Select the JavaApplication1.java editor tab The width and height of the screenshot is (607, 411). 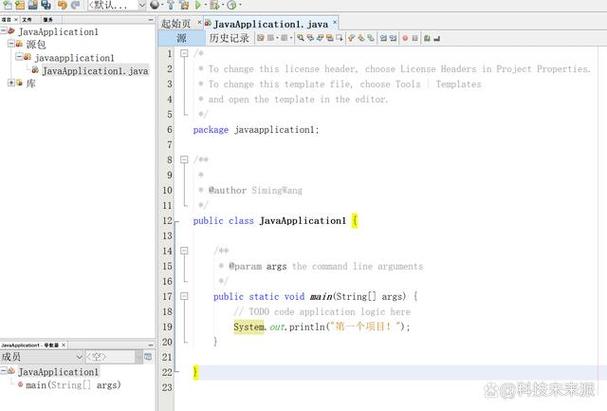point(271,24)
